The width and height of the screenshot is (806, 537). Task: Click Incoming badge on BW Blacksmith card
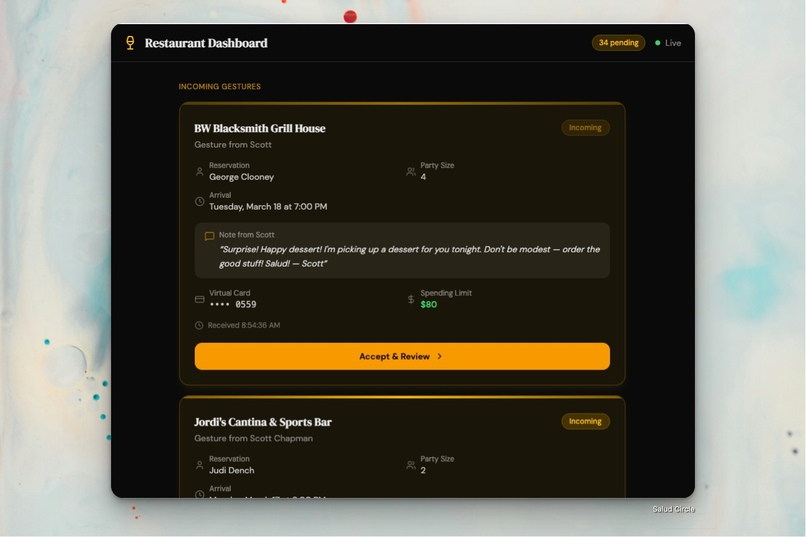coord(585,127)
